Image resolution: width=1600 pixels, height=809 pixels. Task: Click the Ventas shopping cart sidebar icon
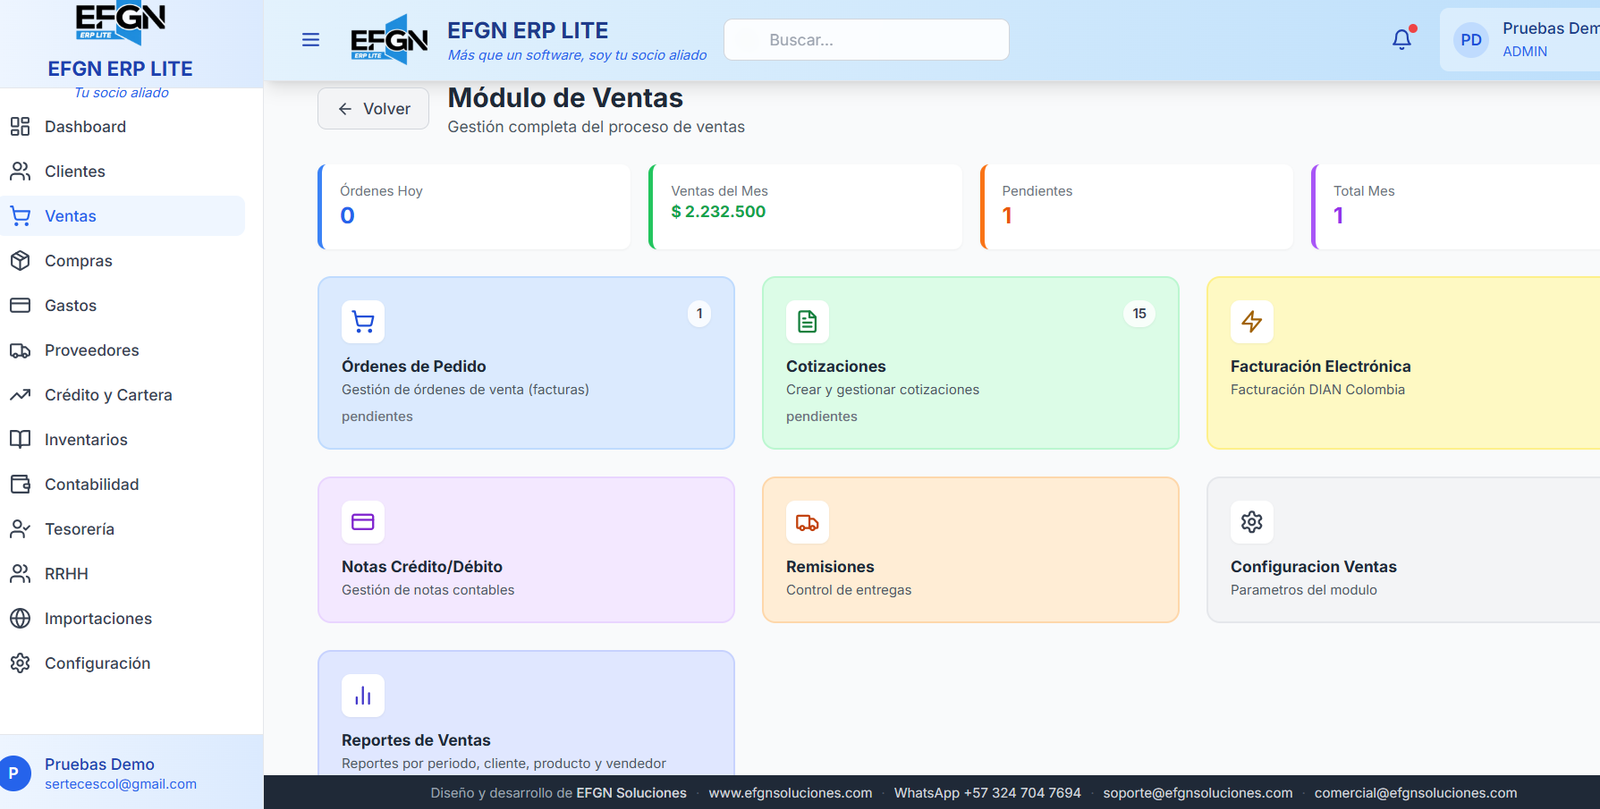pyautogui.click(x=20, y=216)
